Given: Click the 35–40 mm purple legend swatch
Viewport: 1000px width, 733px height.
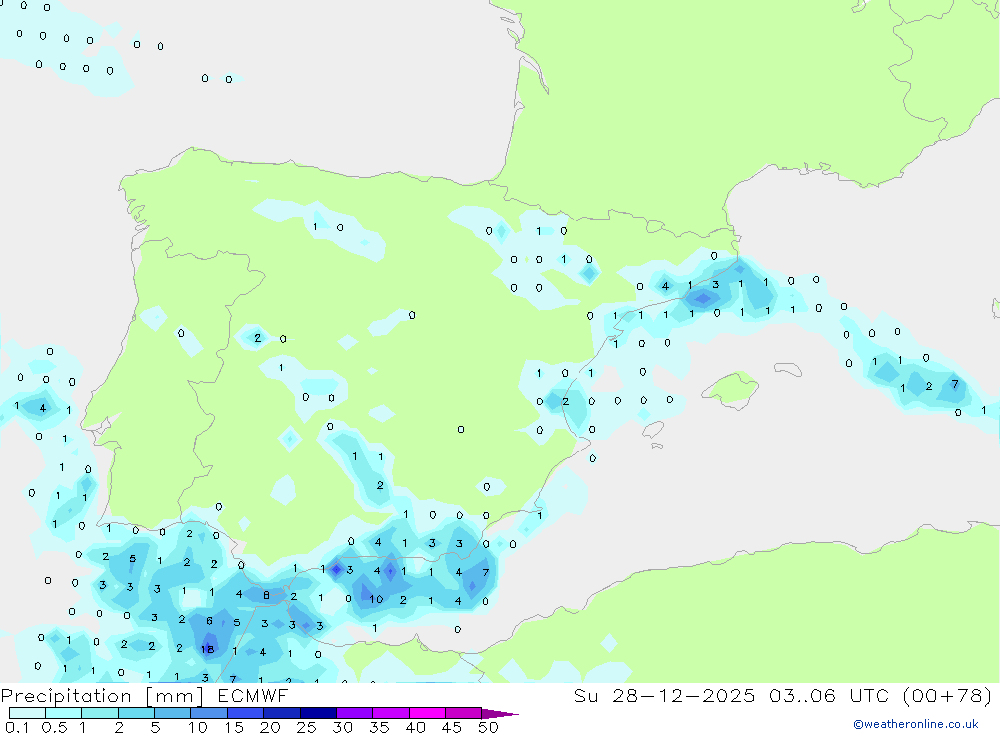Looking at the screenshot, I should click(x=390, y=713).
